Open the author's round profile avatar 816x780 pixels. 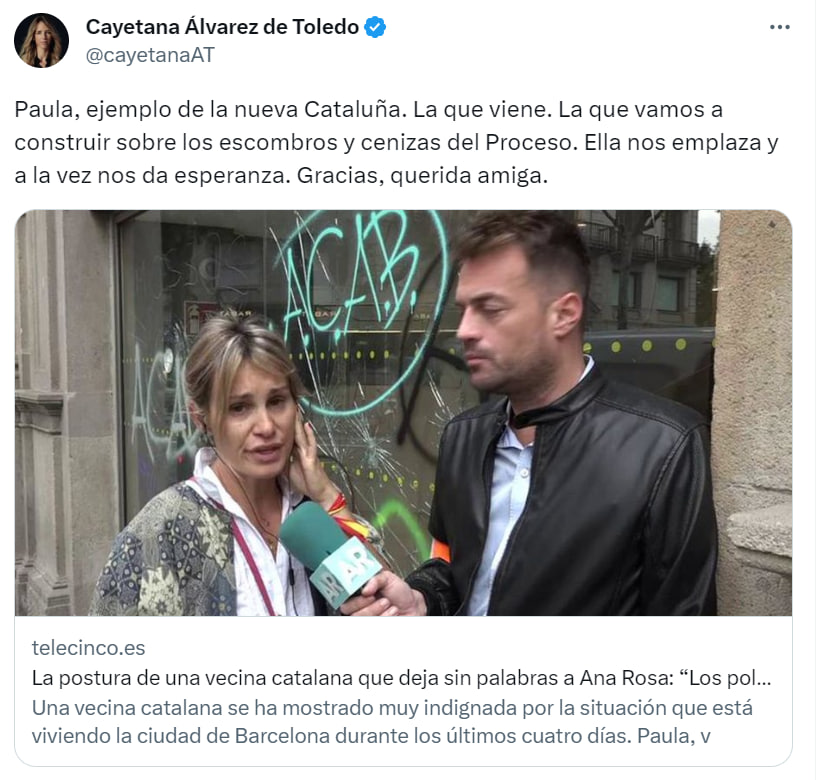(x=41, y=40)
